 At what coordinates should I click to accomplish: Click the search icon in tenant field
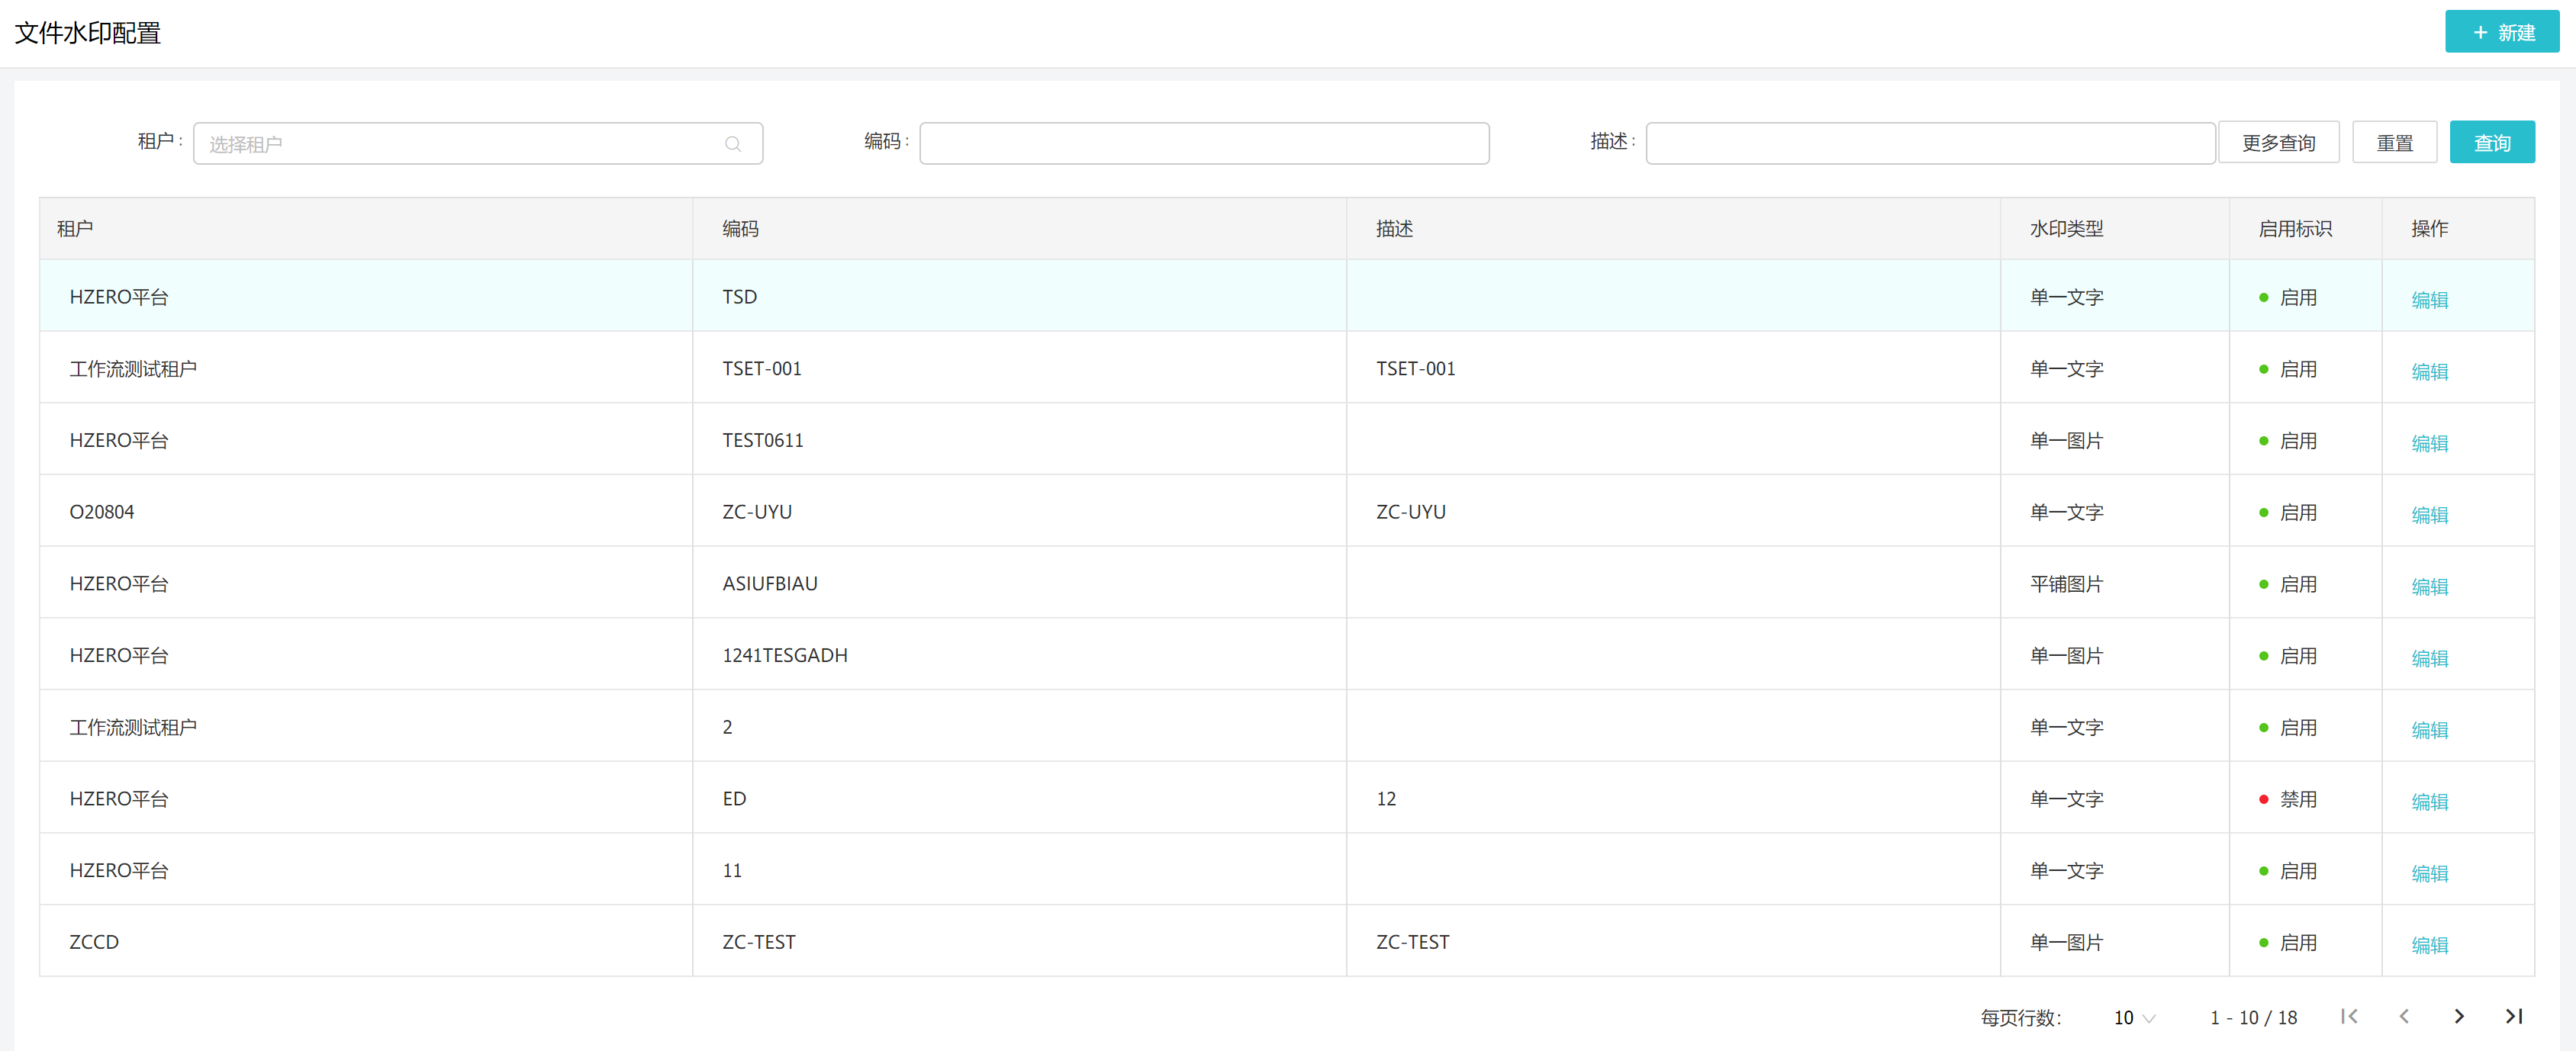pyautogui.click(x=733, y=144)
